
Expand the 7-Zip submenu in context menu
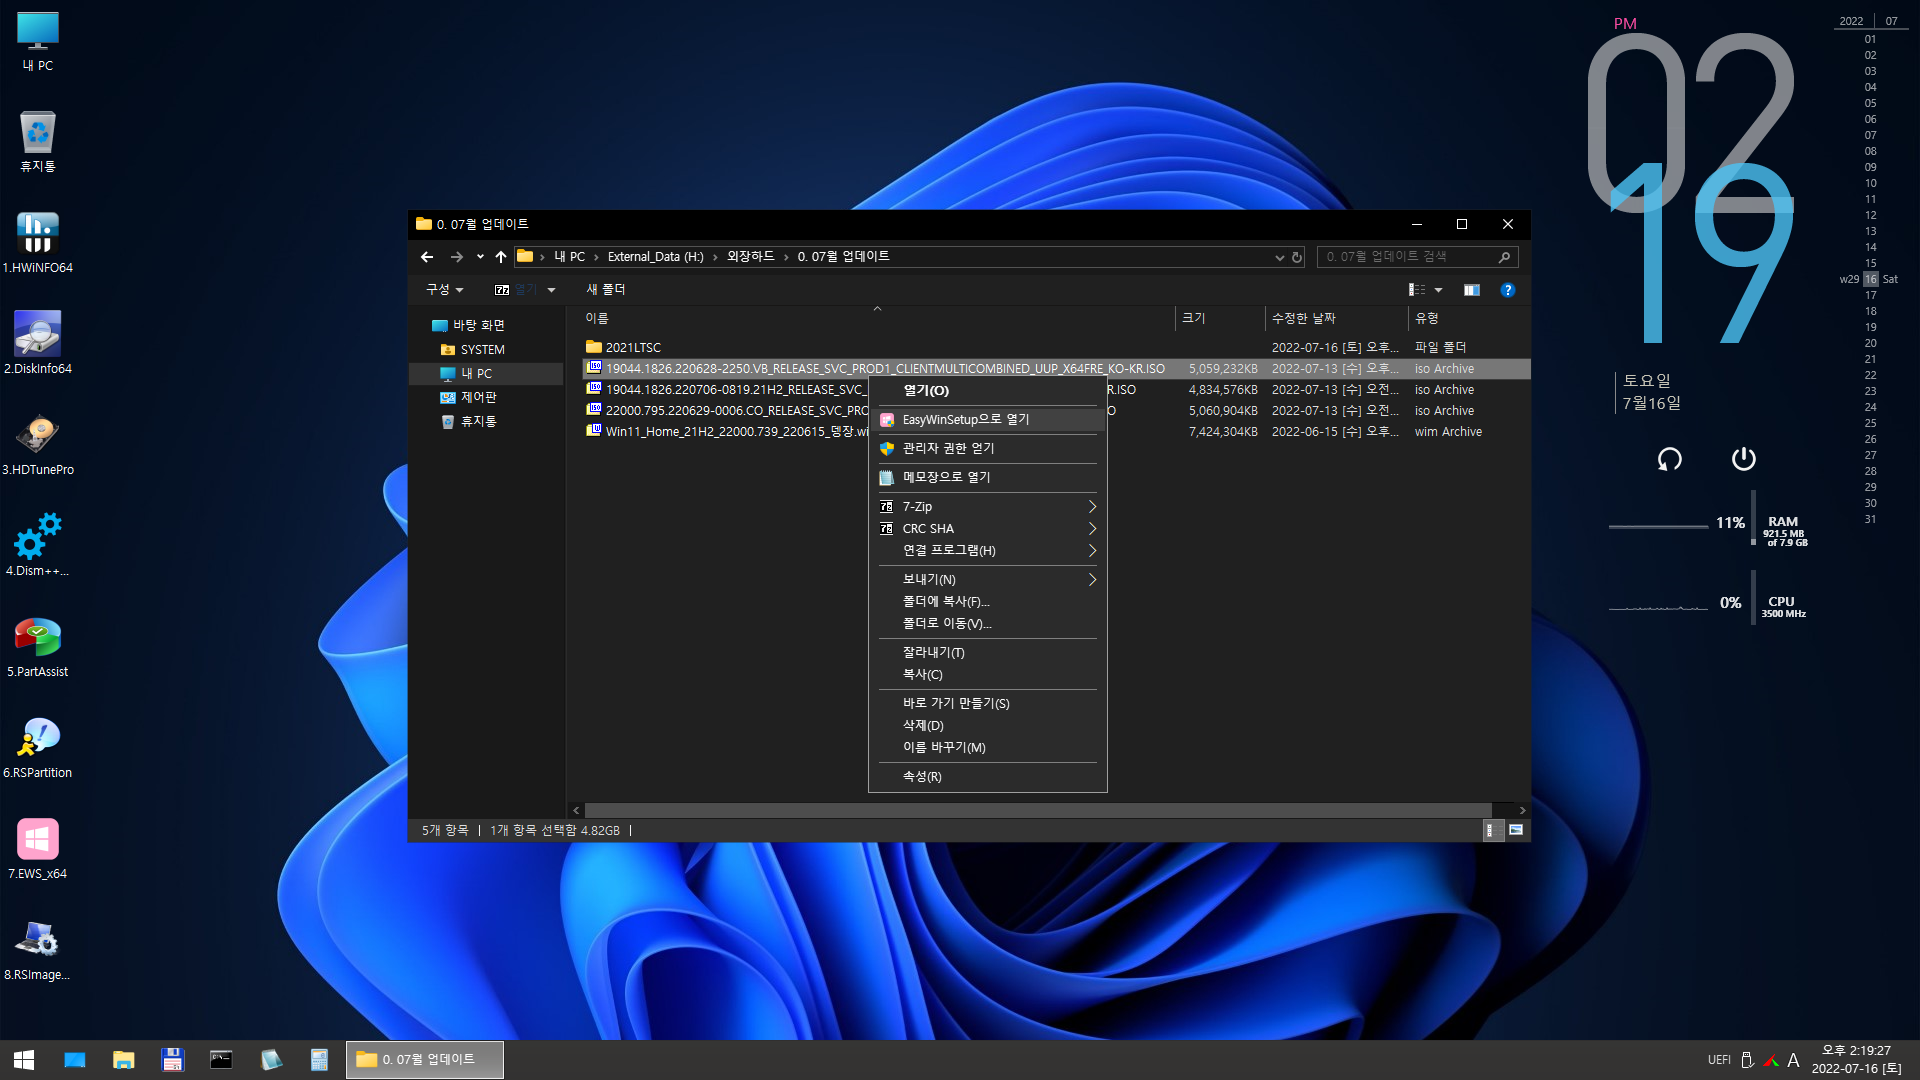[988, 507]
